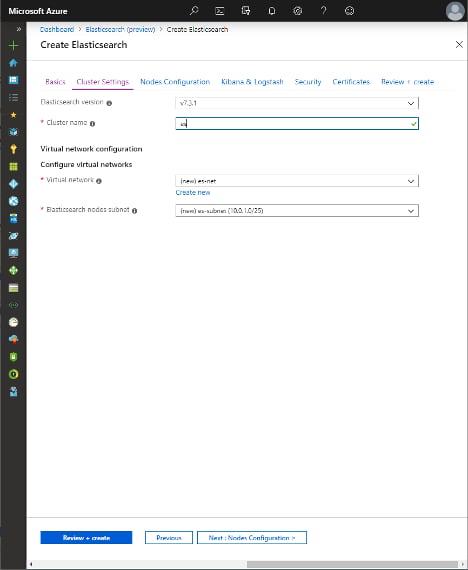468x570 pixels.
Task: Open the blue cube Resource groups icon
Action: click(x=13, y=132)
